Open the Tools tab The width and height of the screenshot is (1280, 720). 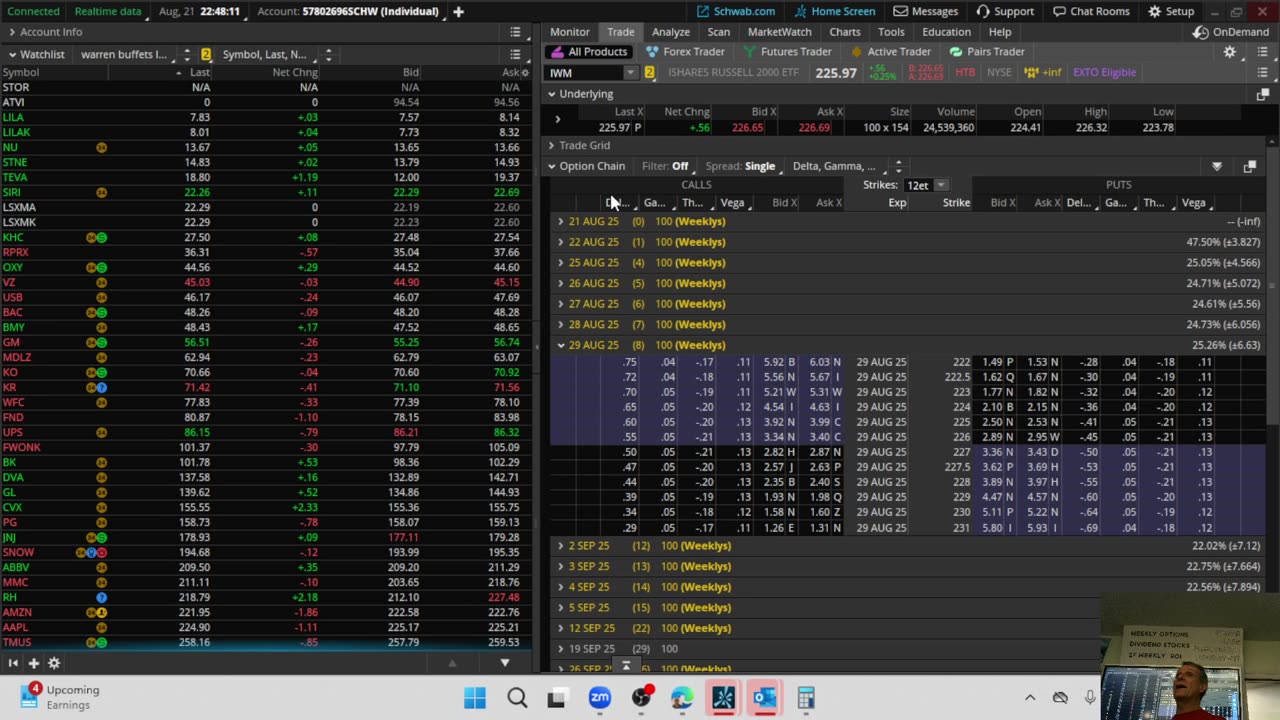click(x=891, y=32)
